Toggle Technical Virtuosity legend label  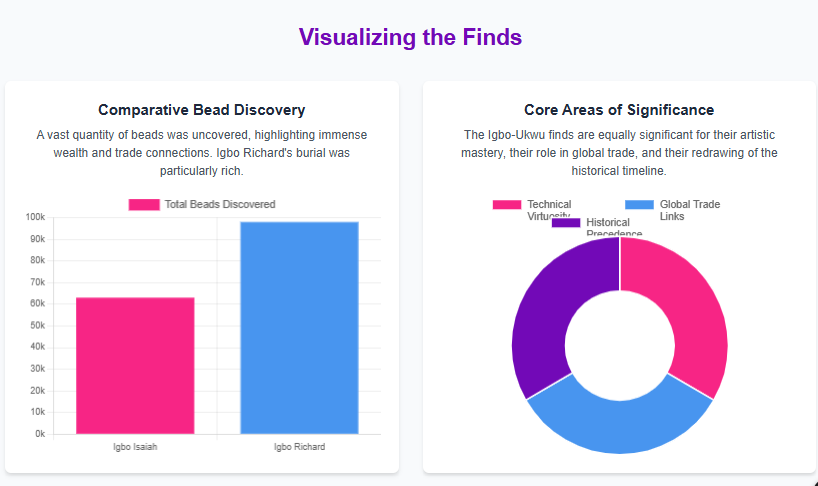coord(549,205)
